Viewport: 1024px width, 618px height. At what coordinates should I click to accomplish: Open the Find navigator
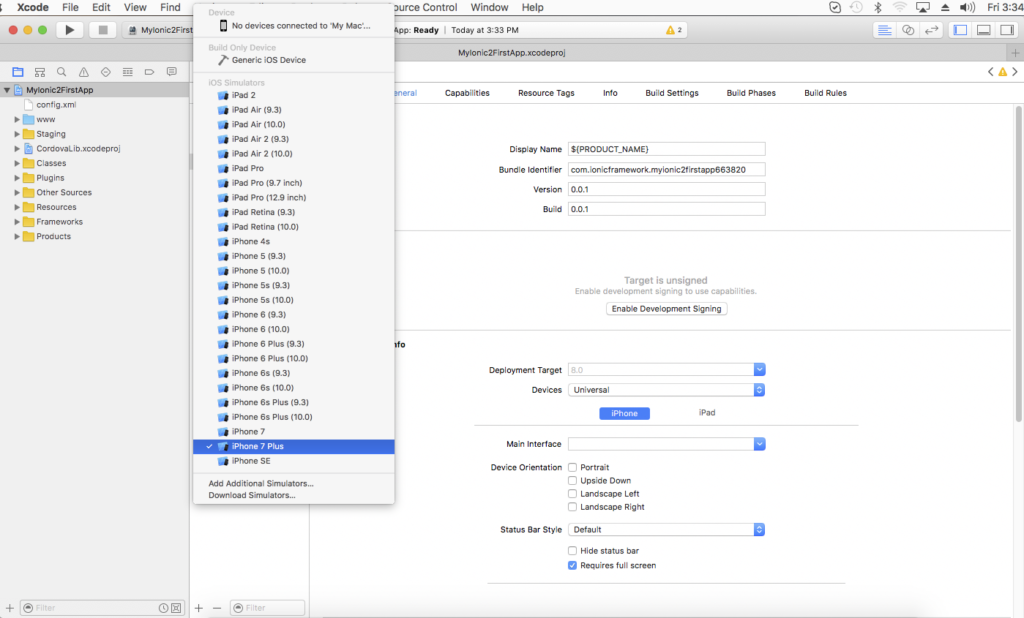62,71
